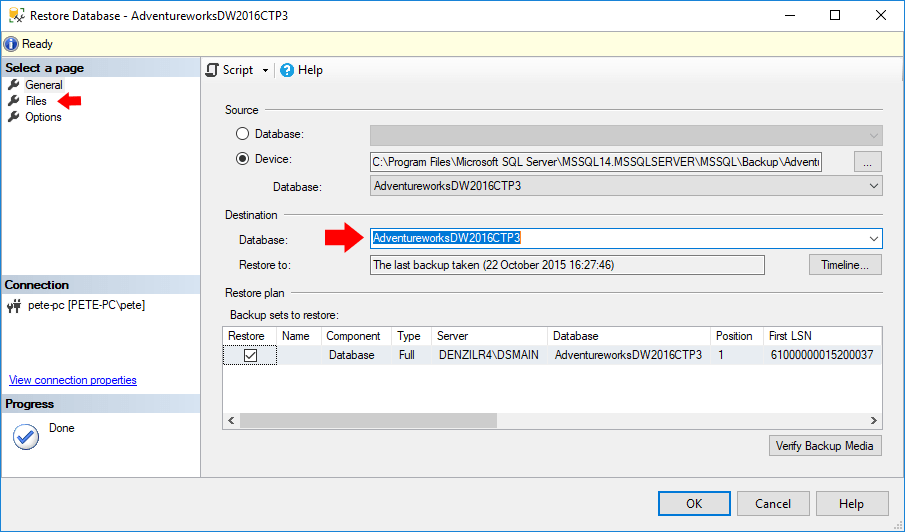Confirm restore with OK button
This screenshot has width=905, height=532.
(694, 504)
